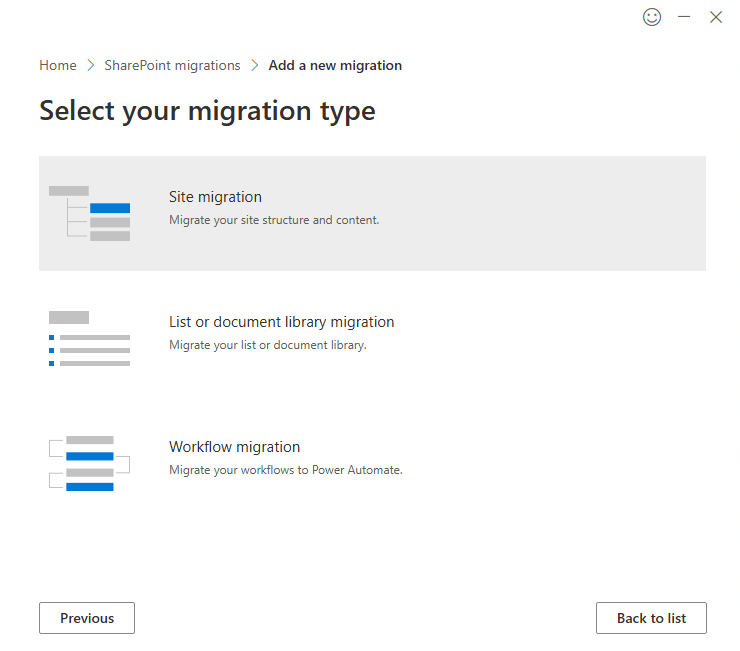Click the 'Select your migration type' heading
Screen dimensions: 740x651
click(x=207, y=111)
